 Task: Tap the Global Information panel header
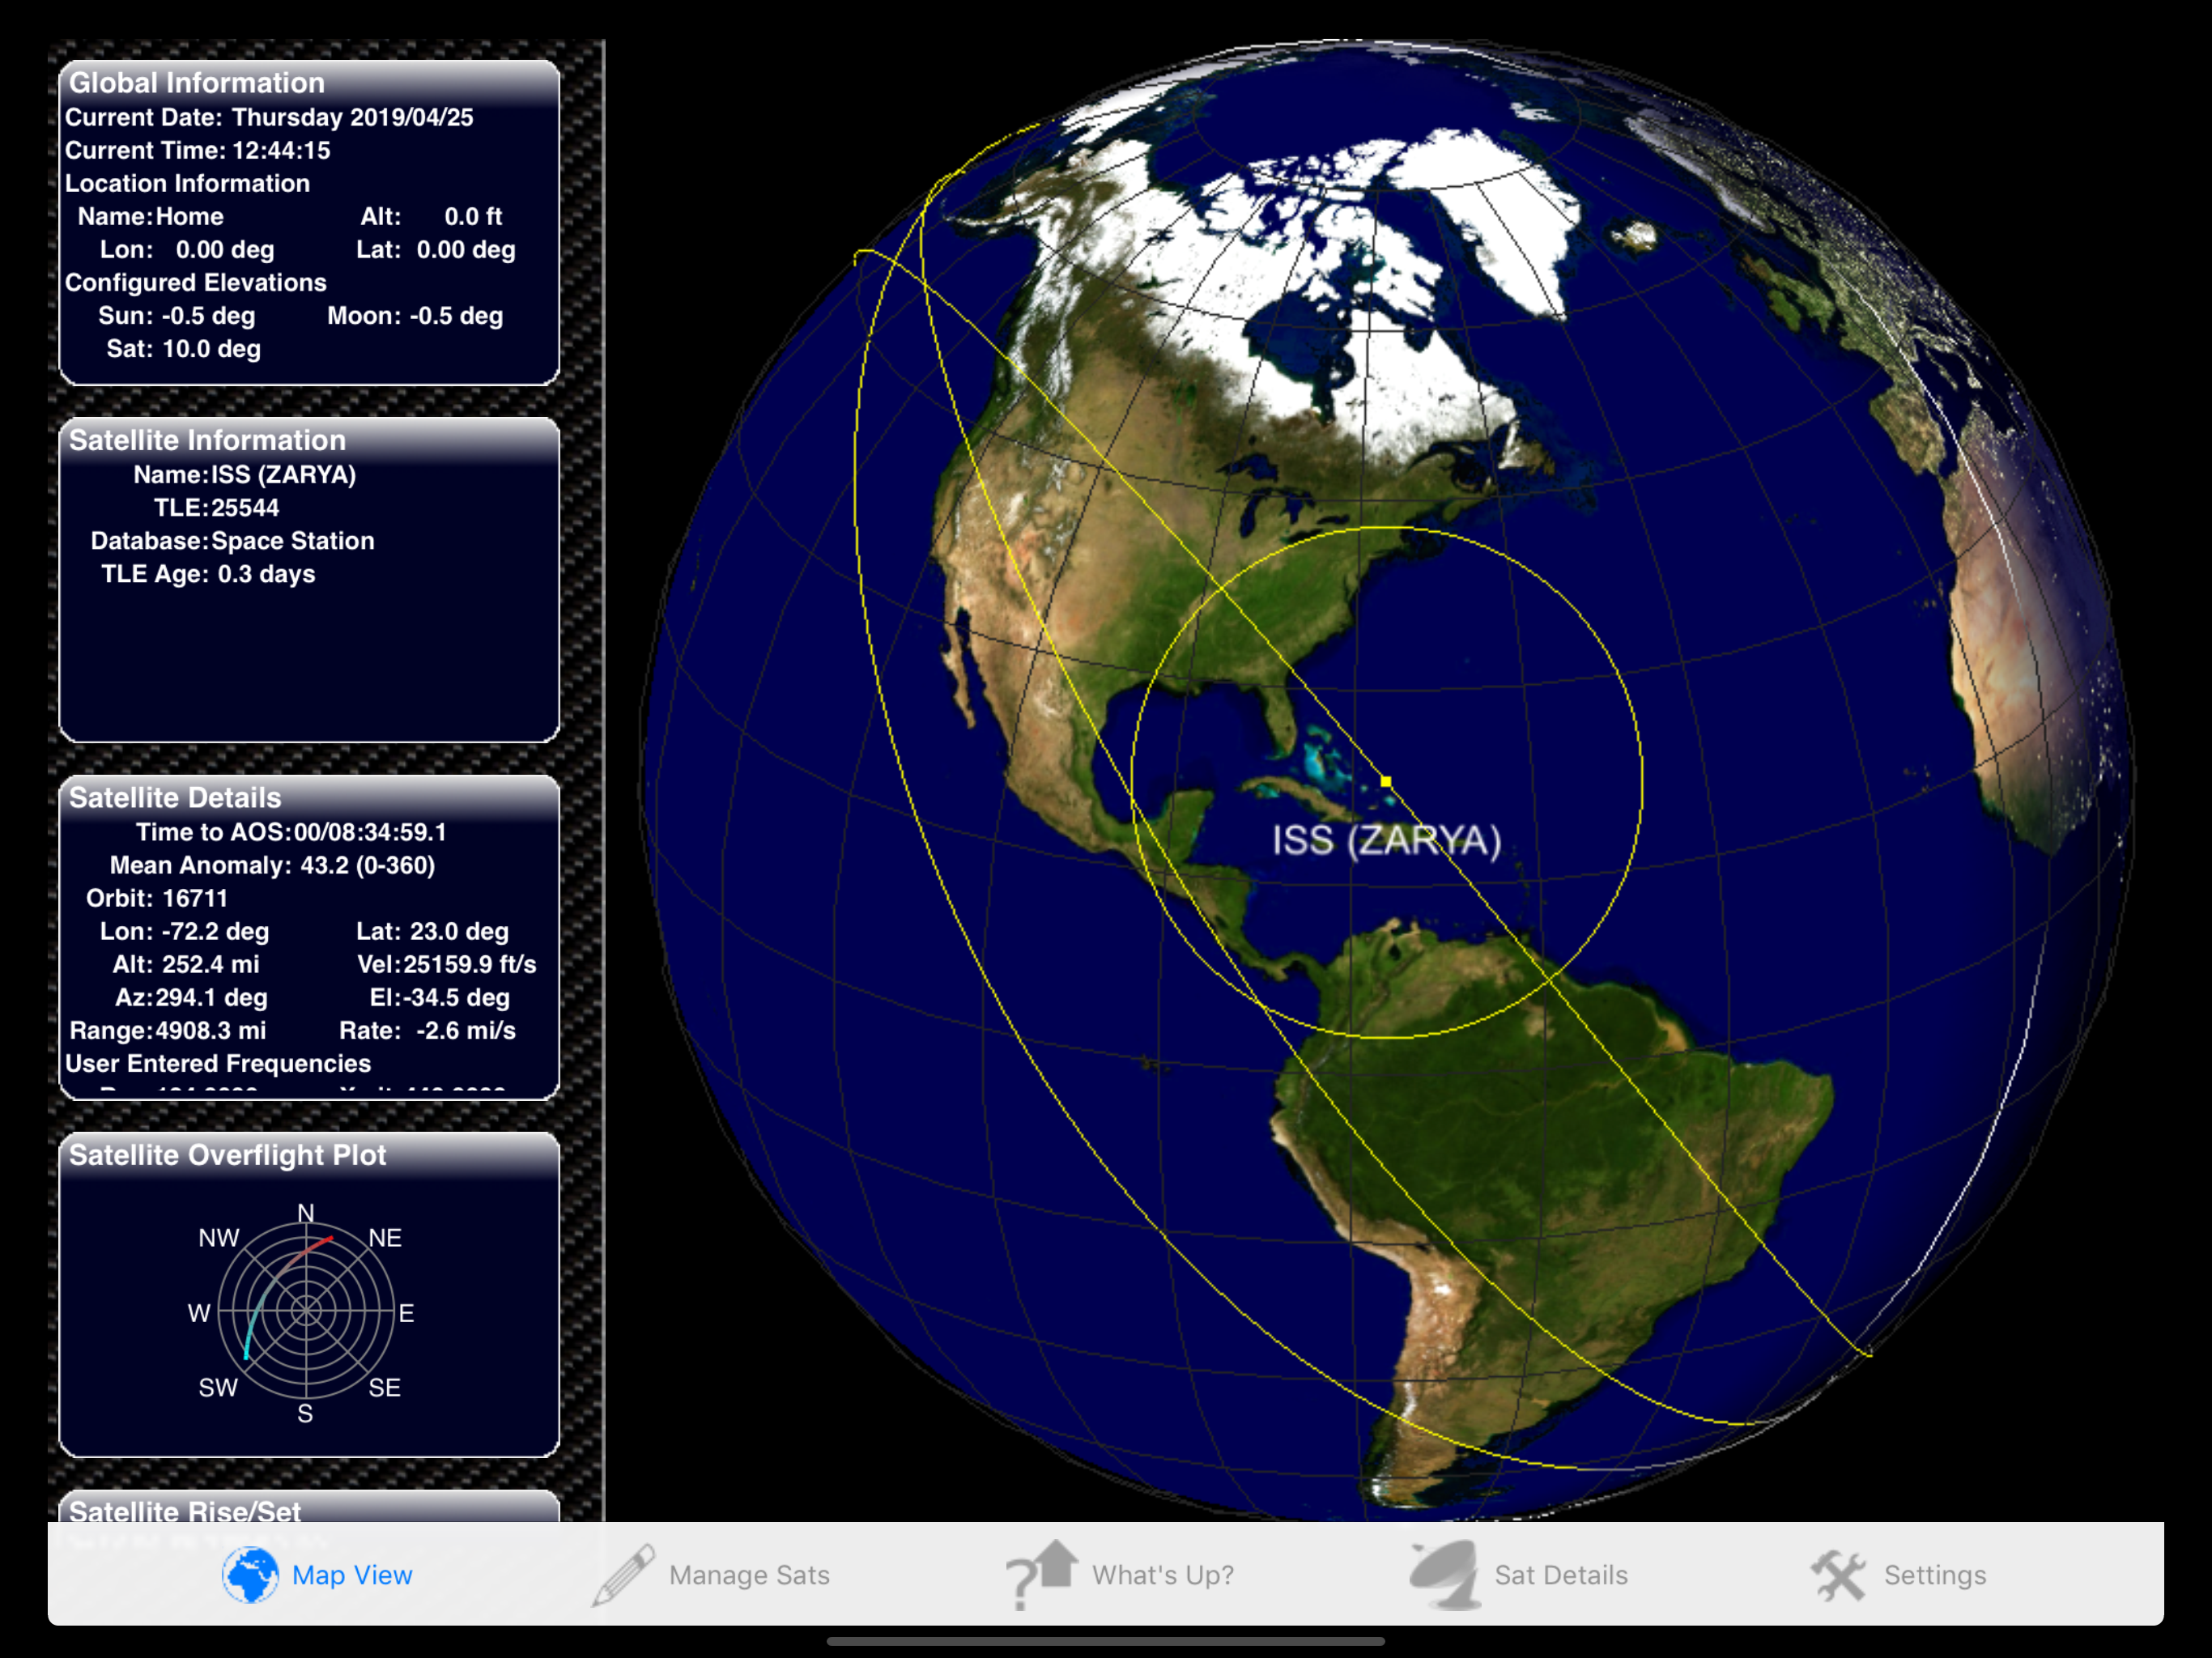tap(309, 83)
